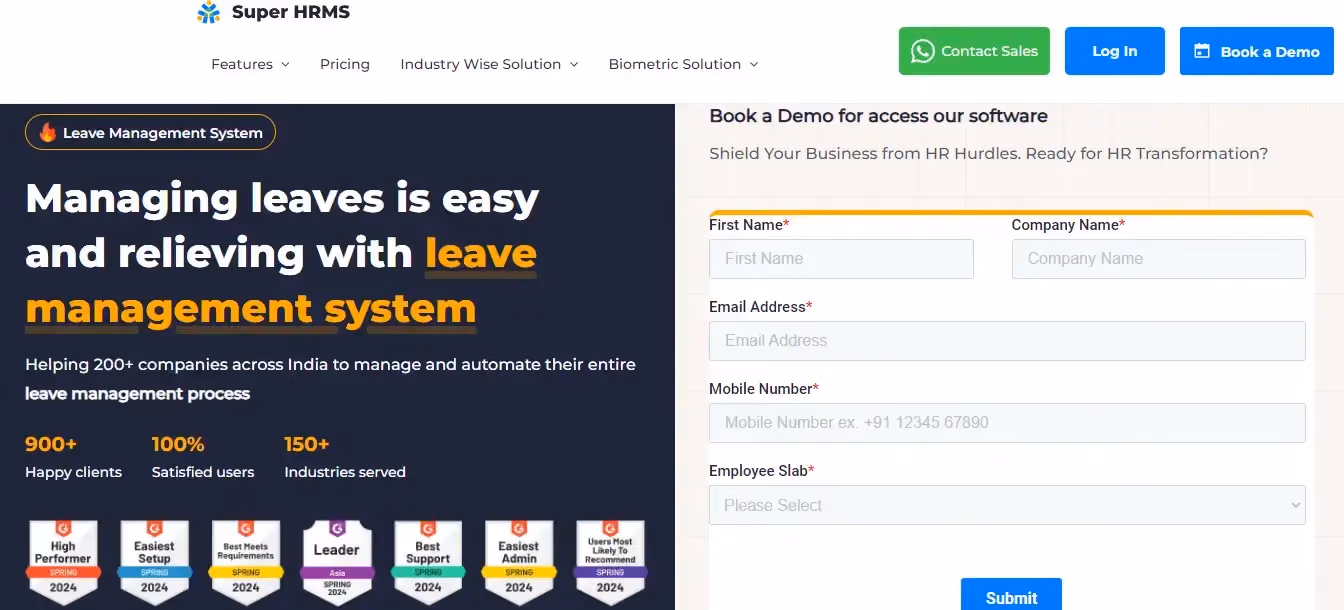The image size is (1344, 610).
Task: Click the WhatsApp icon in Contact Sales
Action: [x=923, y=51]
